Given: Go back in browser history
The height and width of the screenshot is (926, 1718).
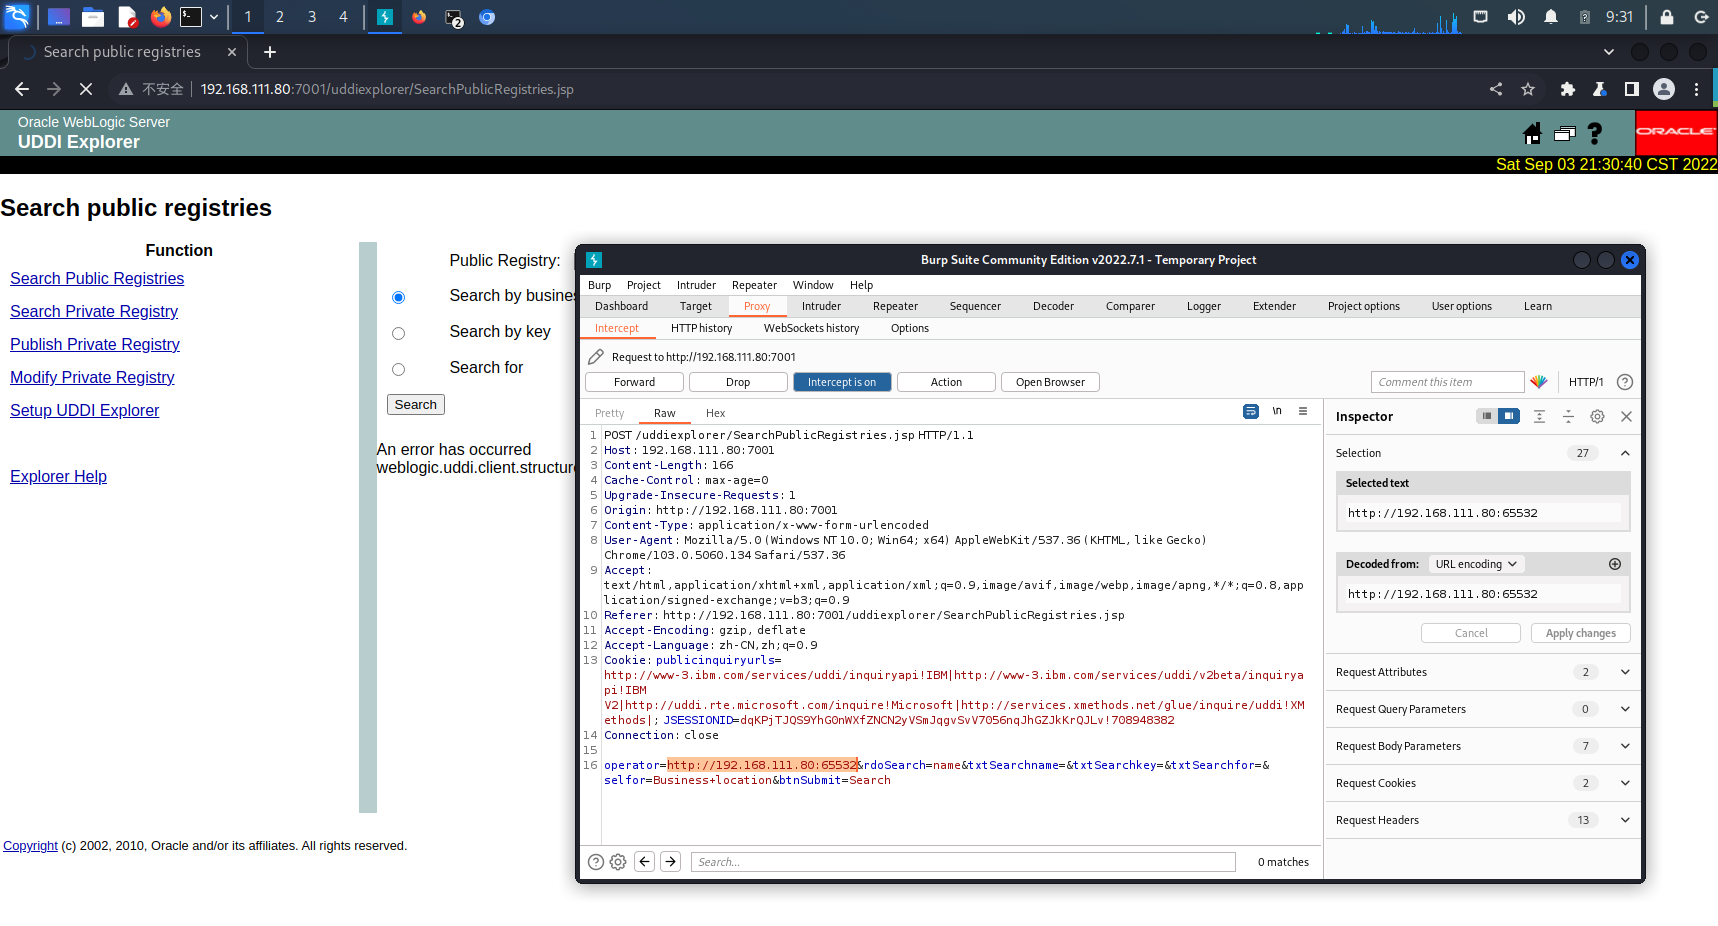Looking at the screenshot, I should [x=22, y=89].
